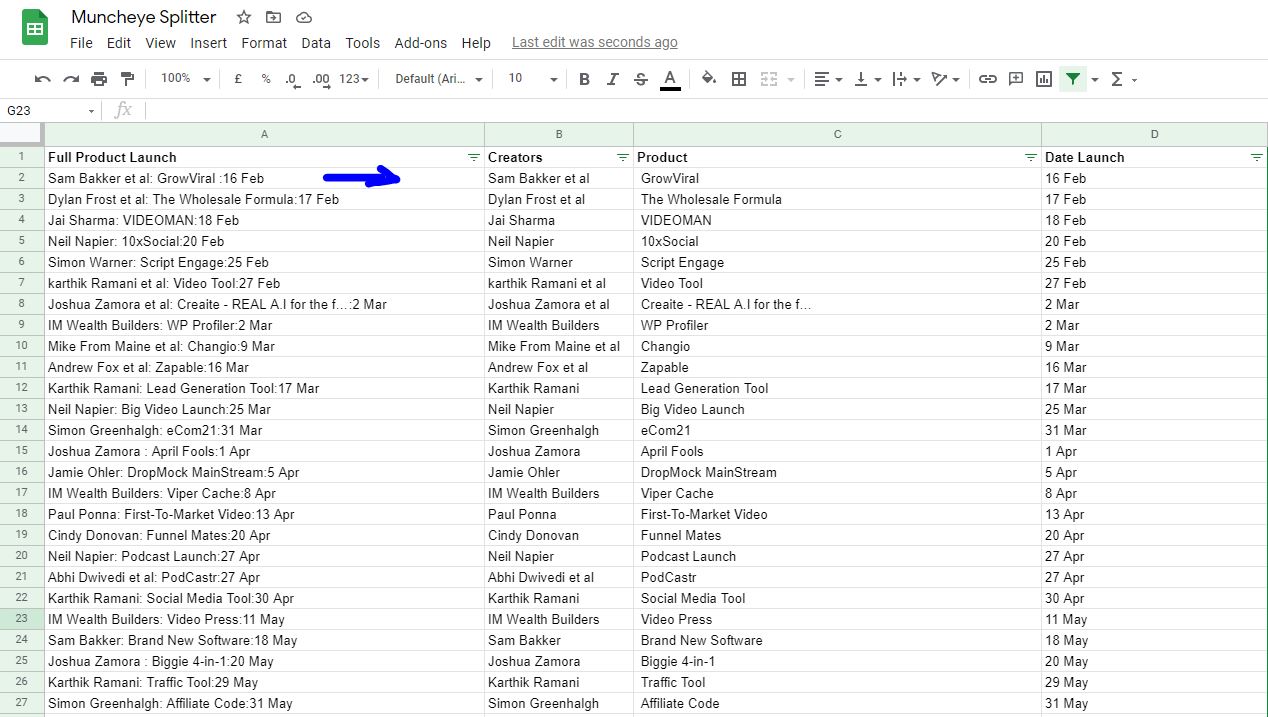Format as percent icon

[x=266, y=79]
